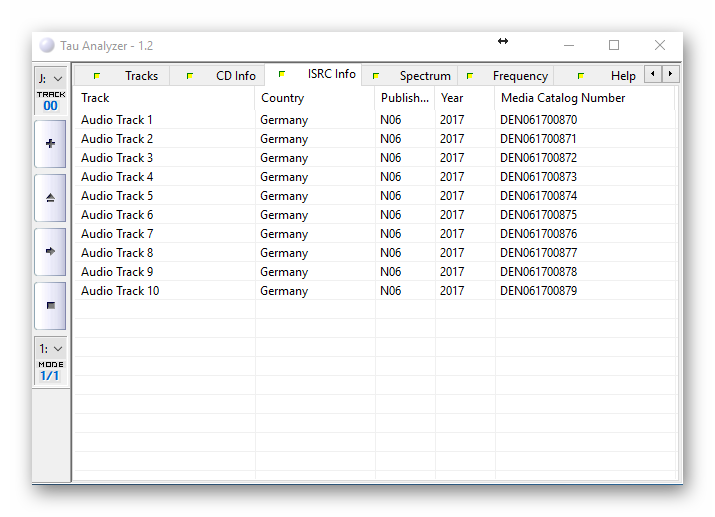This screenshot has width=715, height=517.
Task: Select the Audio Track 5 row
Action: click(117, 196)
